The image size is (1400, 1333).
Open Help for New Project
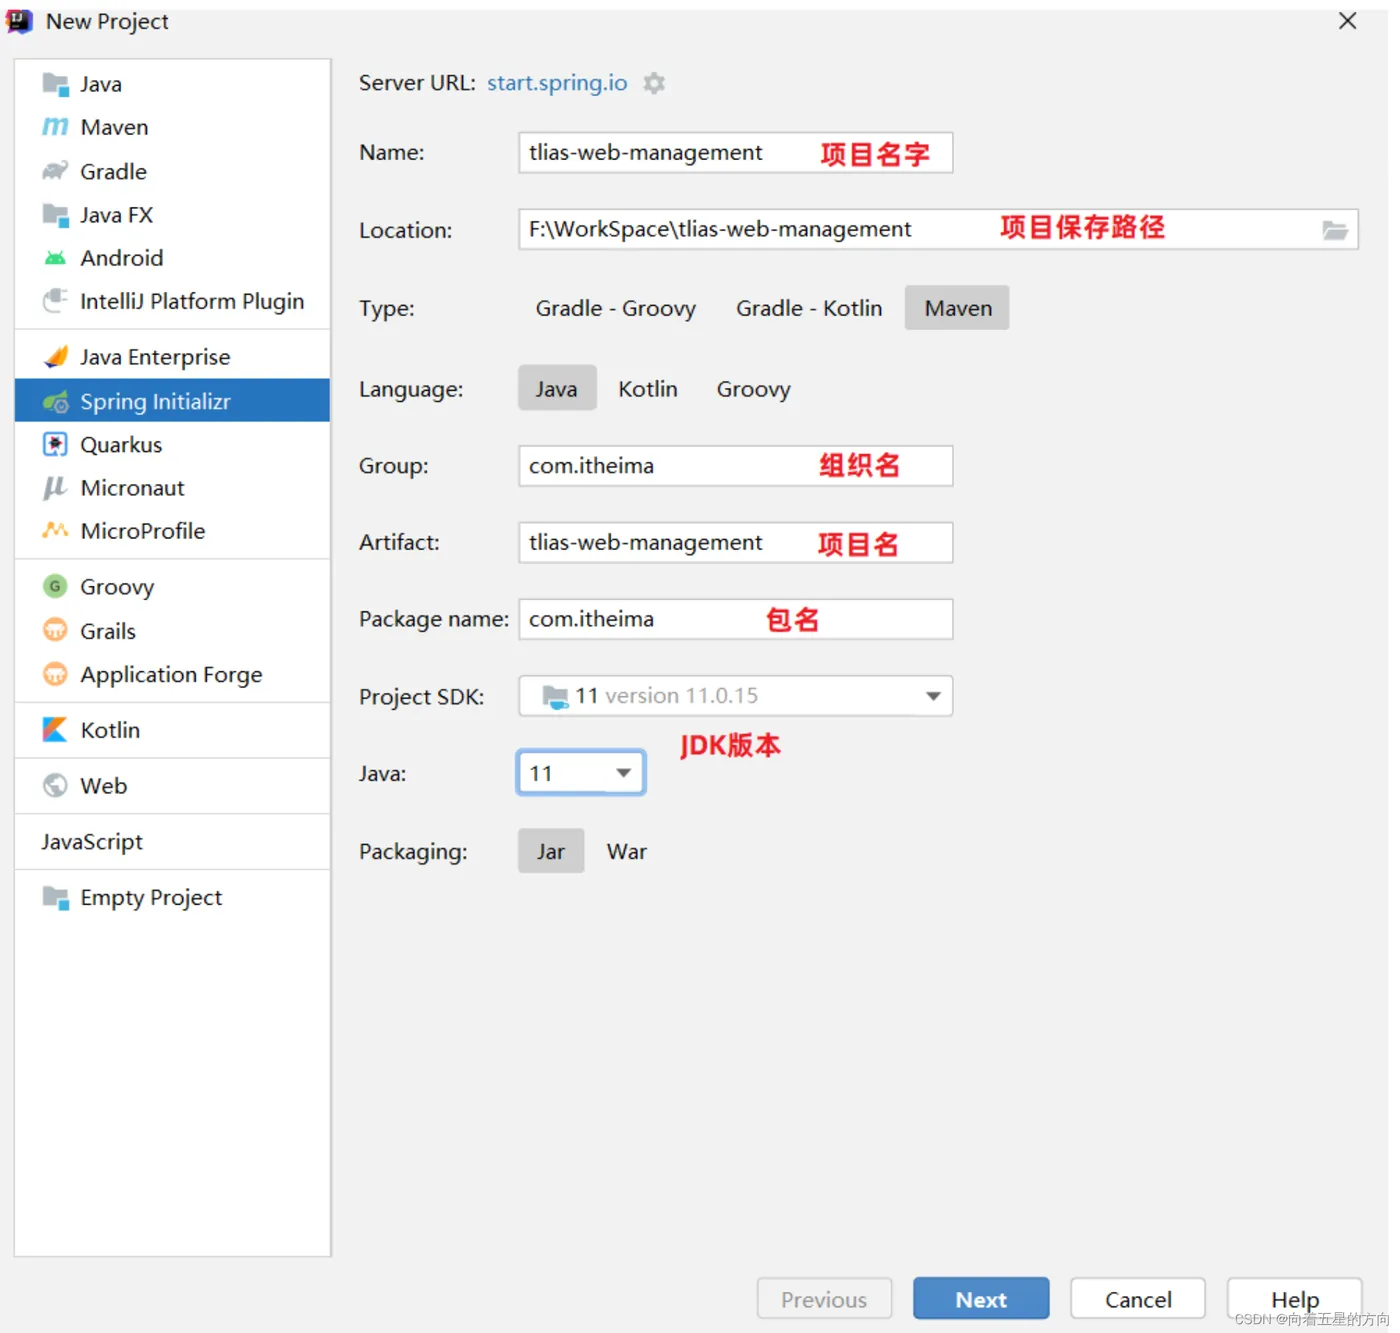coord(1295,1299)
